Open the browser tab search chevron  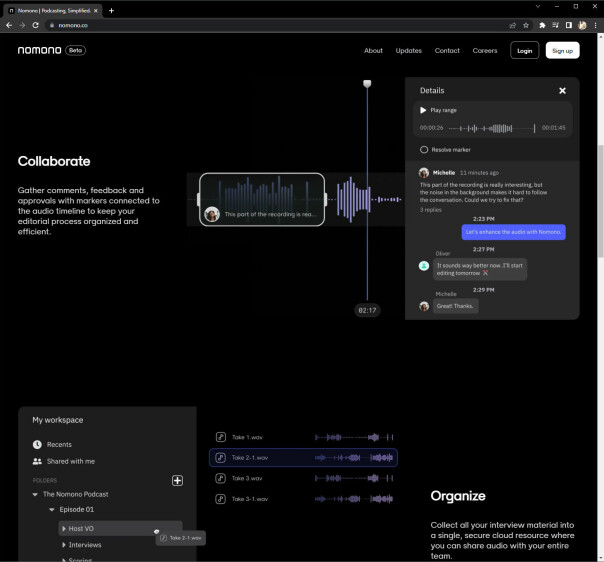pyautogui.click(x=538, y=6)
